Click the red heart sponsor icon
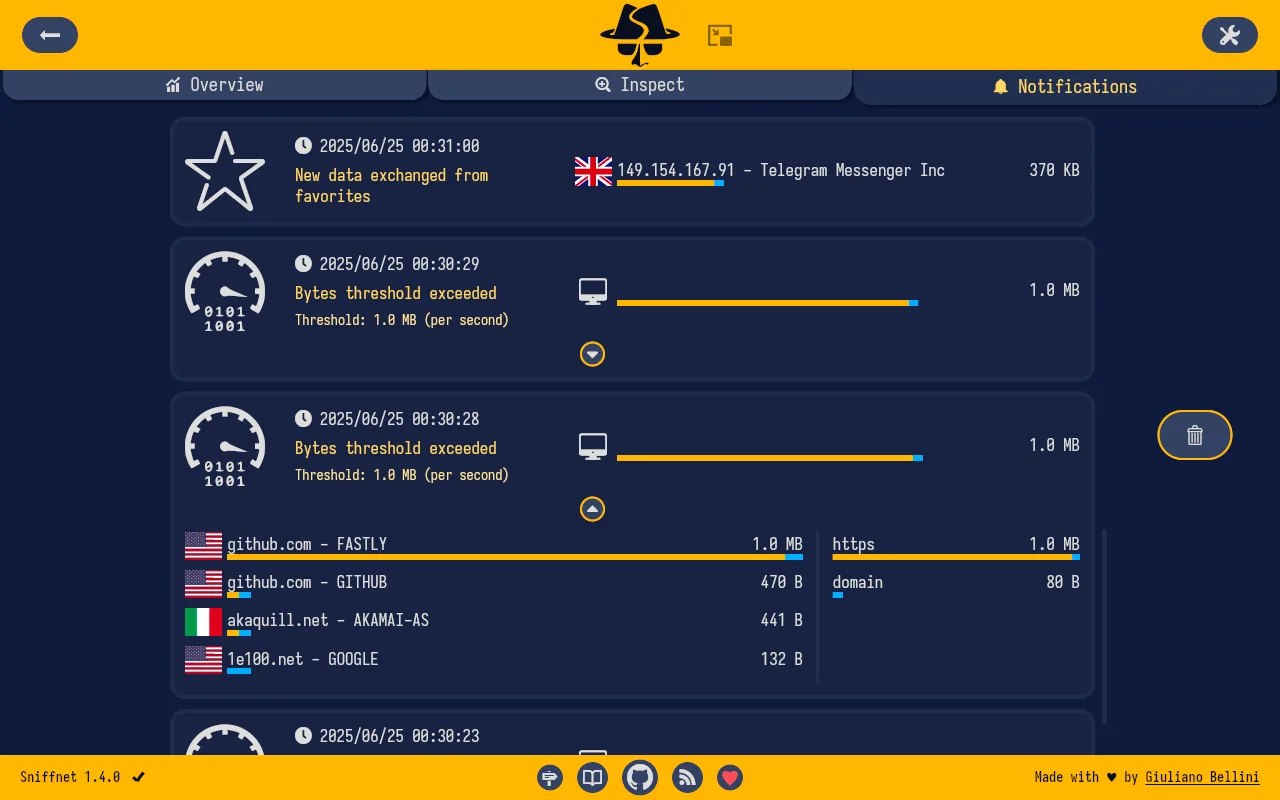The image size is (1280, 800). click(x=730, y=777)
